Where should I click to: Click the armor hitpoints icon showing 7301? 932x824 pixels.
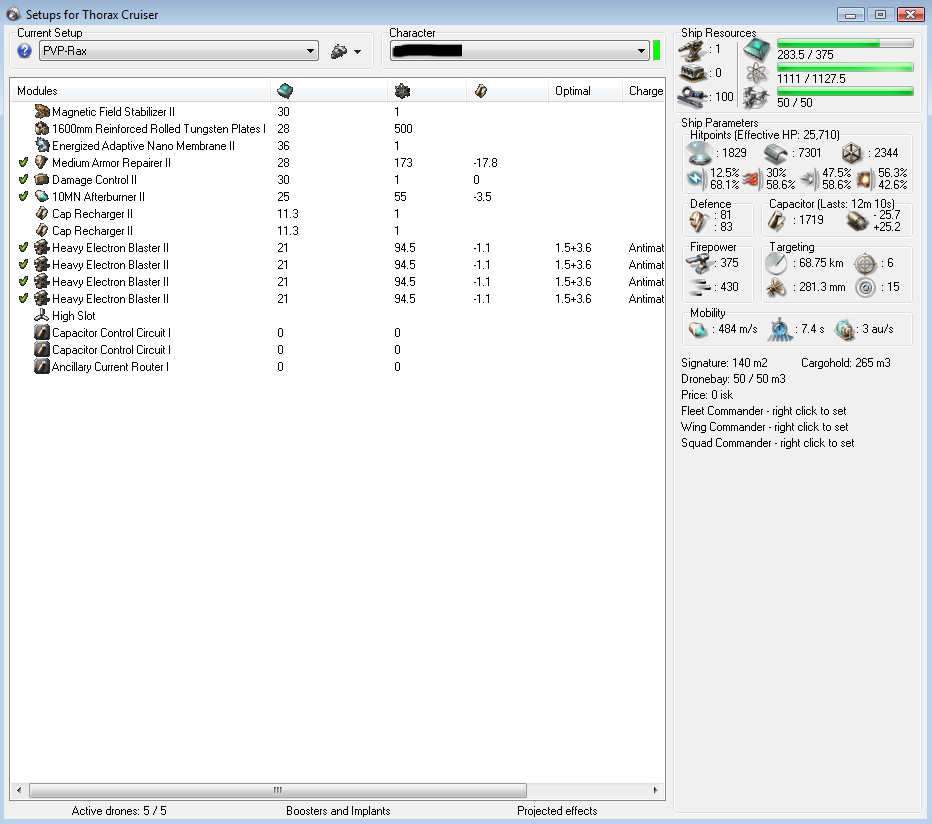pyautogui.click(x=776, y=153)
